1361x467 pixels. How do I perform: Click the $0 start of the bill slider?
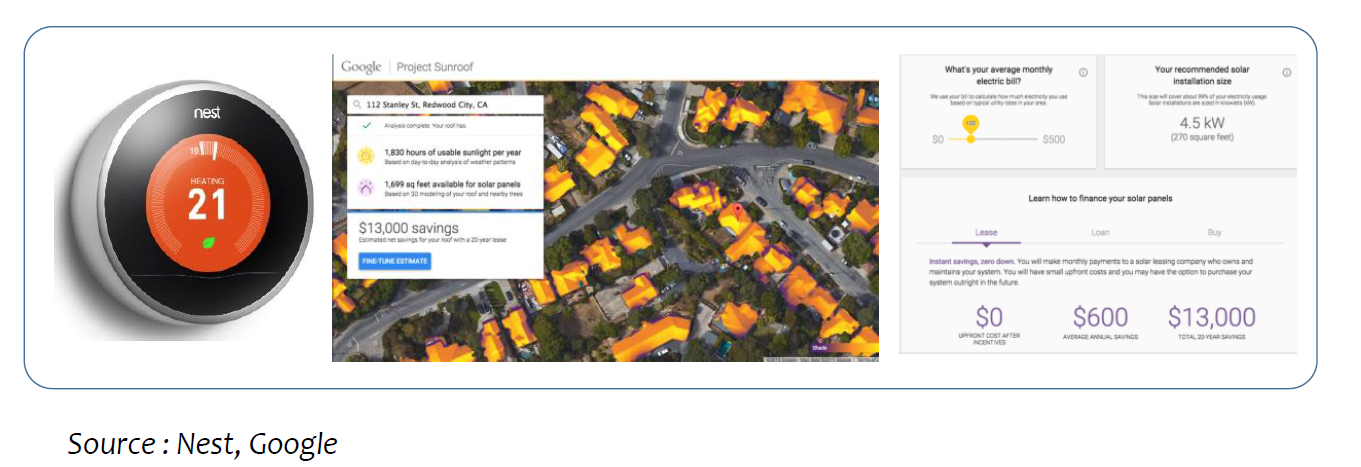click(937, 139)
